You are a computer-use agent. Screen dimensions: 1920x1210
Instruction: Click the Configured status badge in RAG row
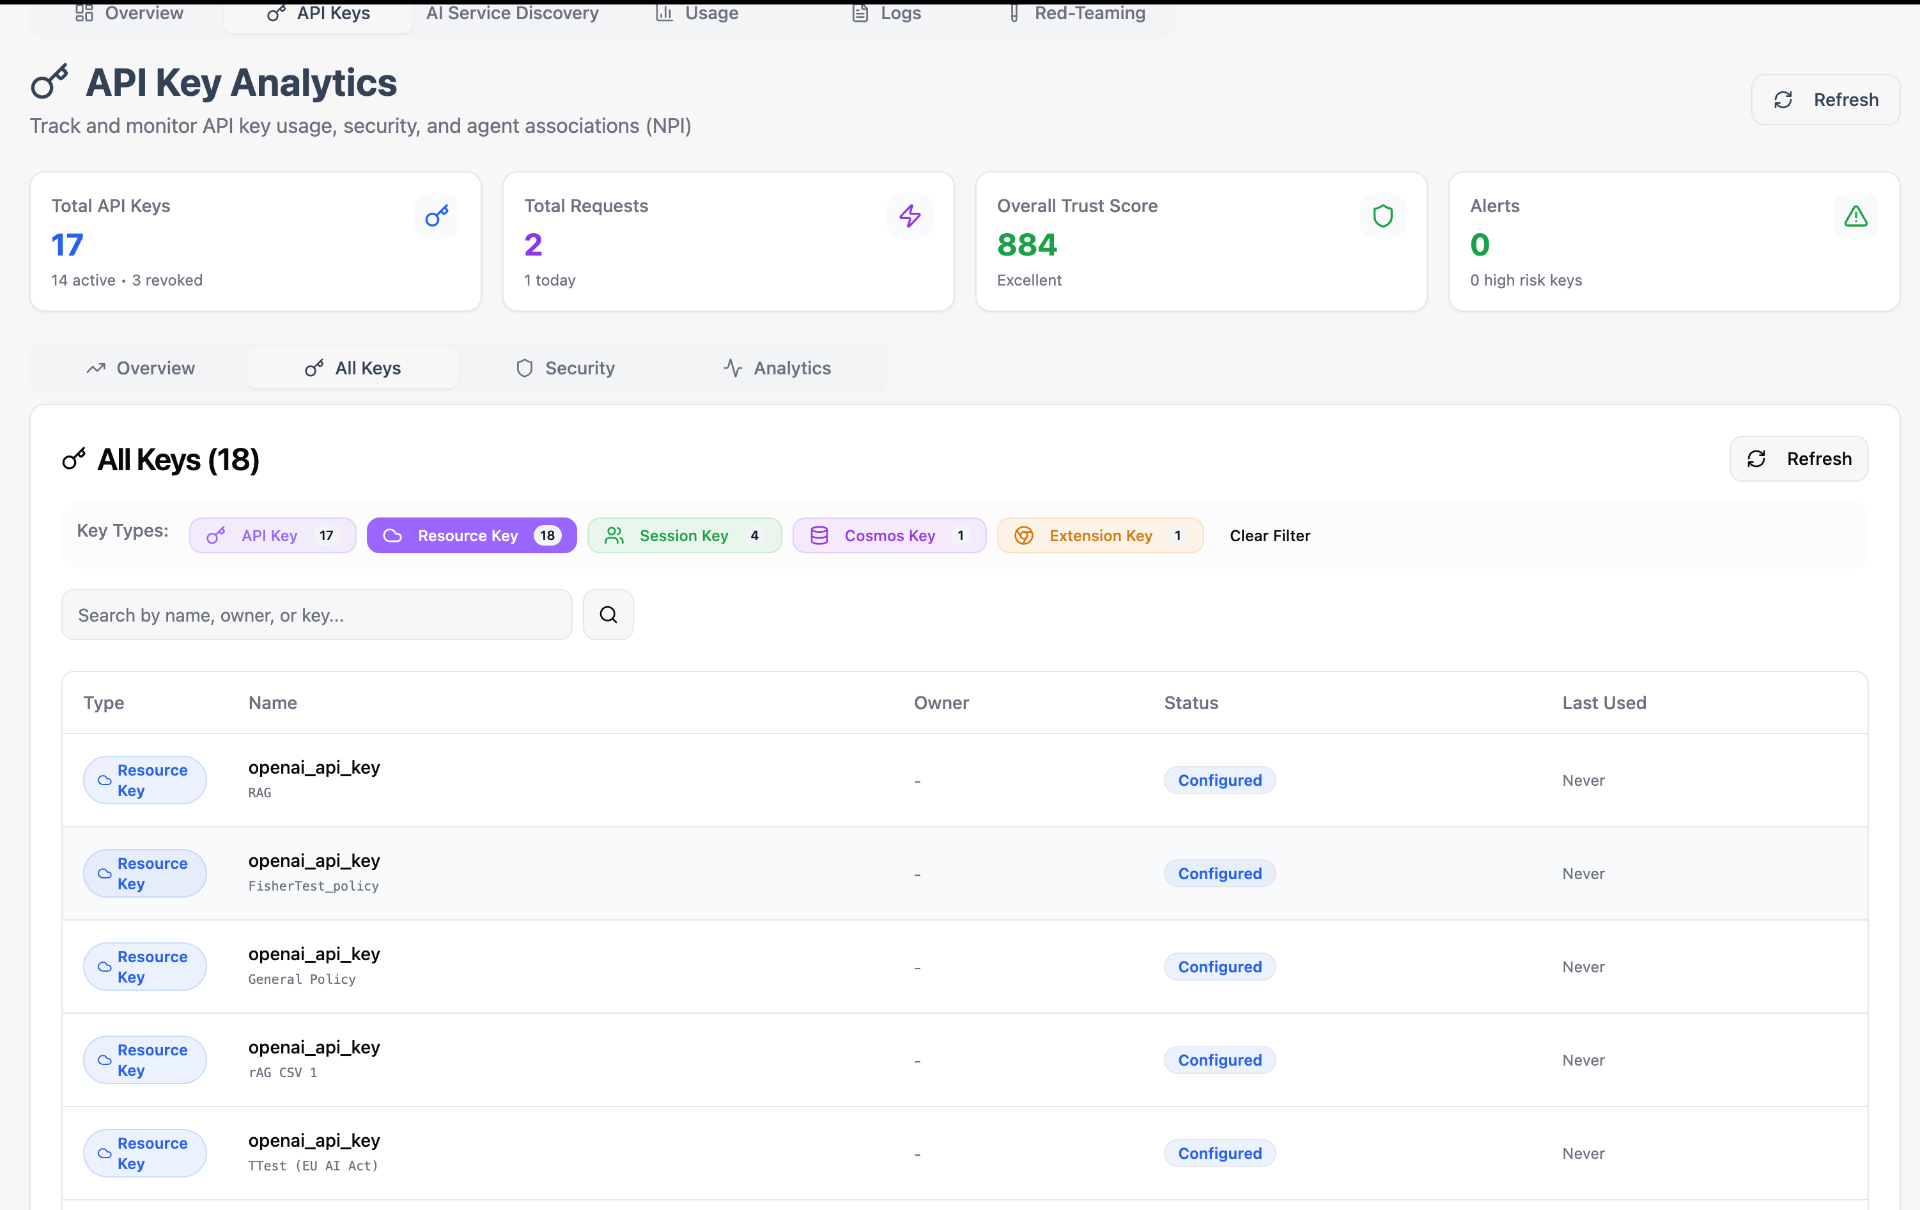pos(1219,780)
